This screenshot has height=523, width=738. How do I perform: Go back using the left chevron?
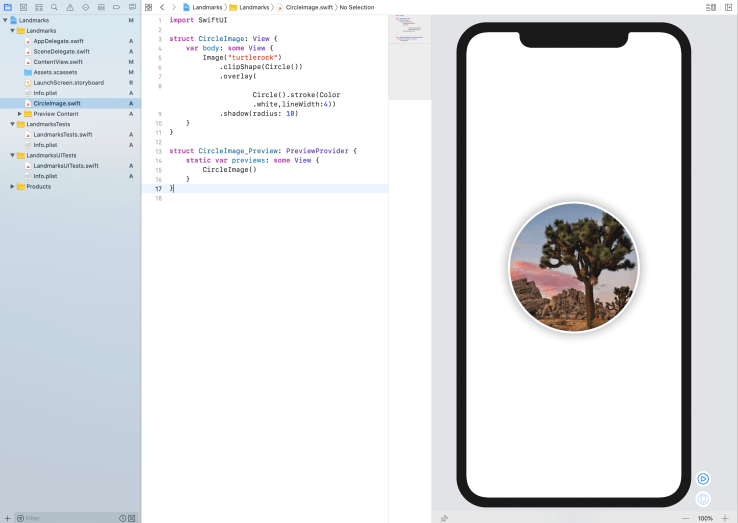(162, 7)
